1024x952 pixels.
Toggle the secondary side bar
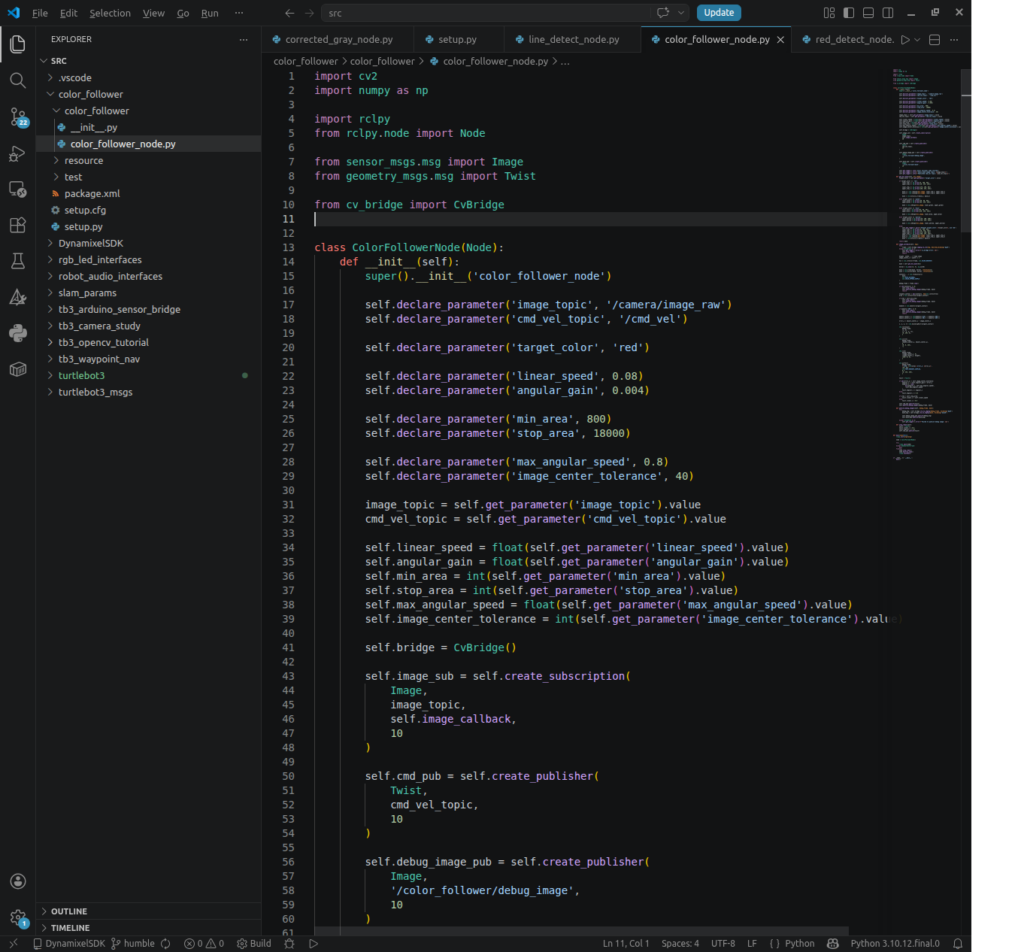(x=888, y=12)
